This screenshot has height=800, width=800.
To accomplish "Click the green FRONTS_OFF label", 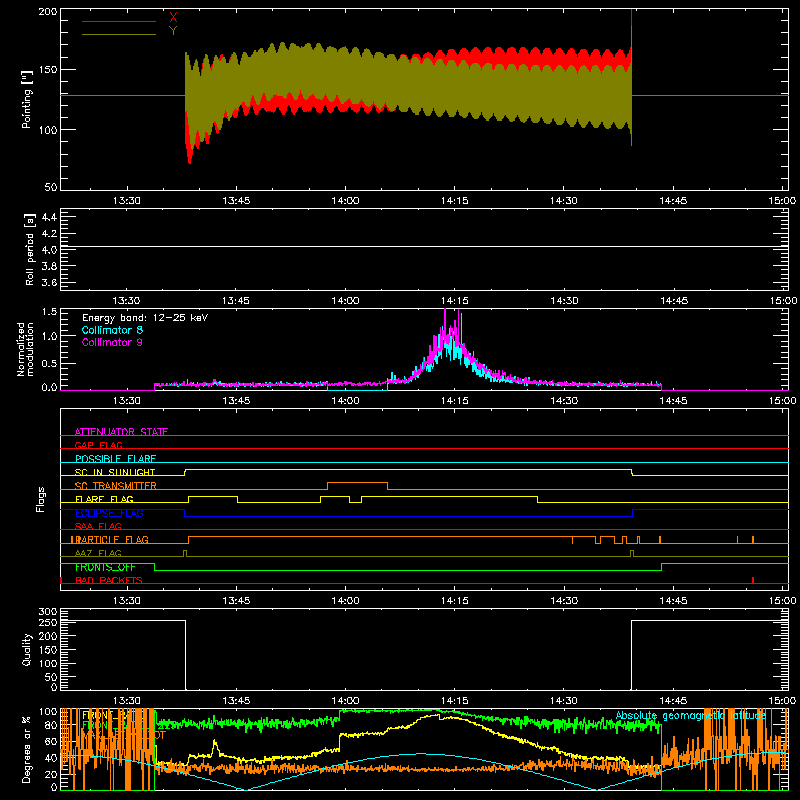I will (x=105, y=567).
